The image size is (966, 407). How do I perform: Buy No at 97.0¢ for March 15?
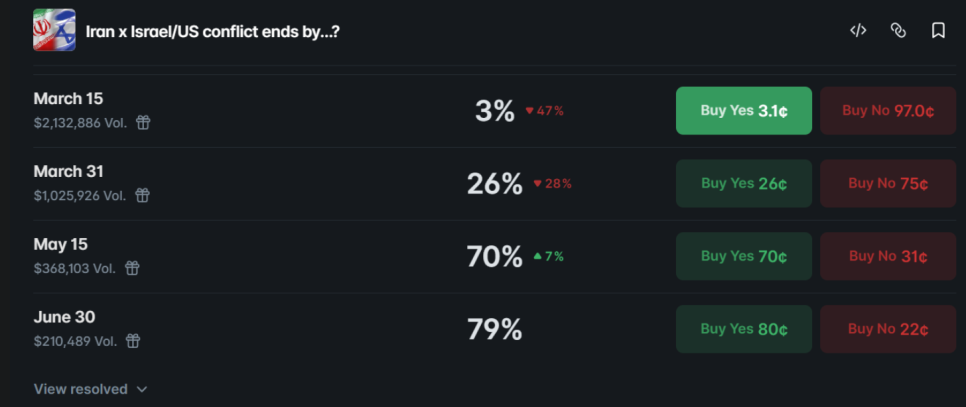888,111
